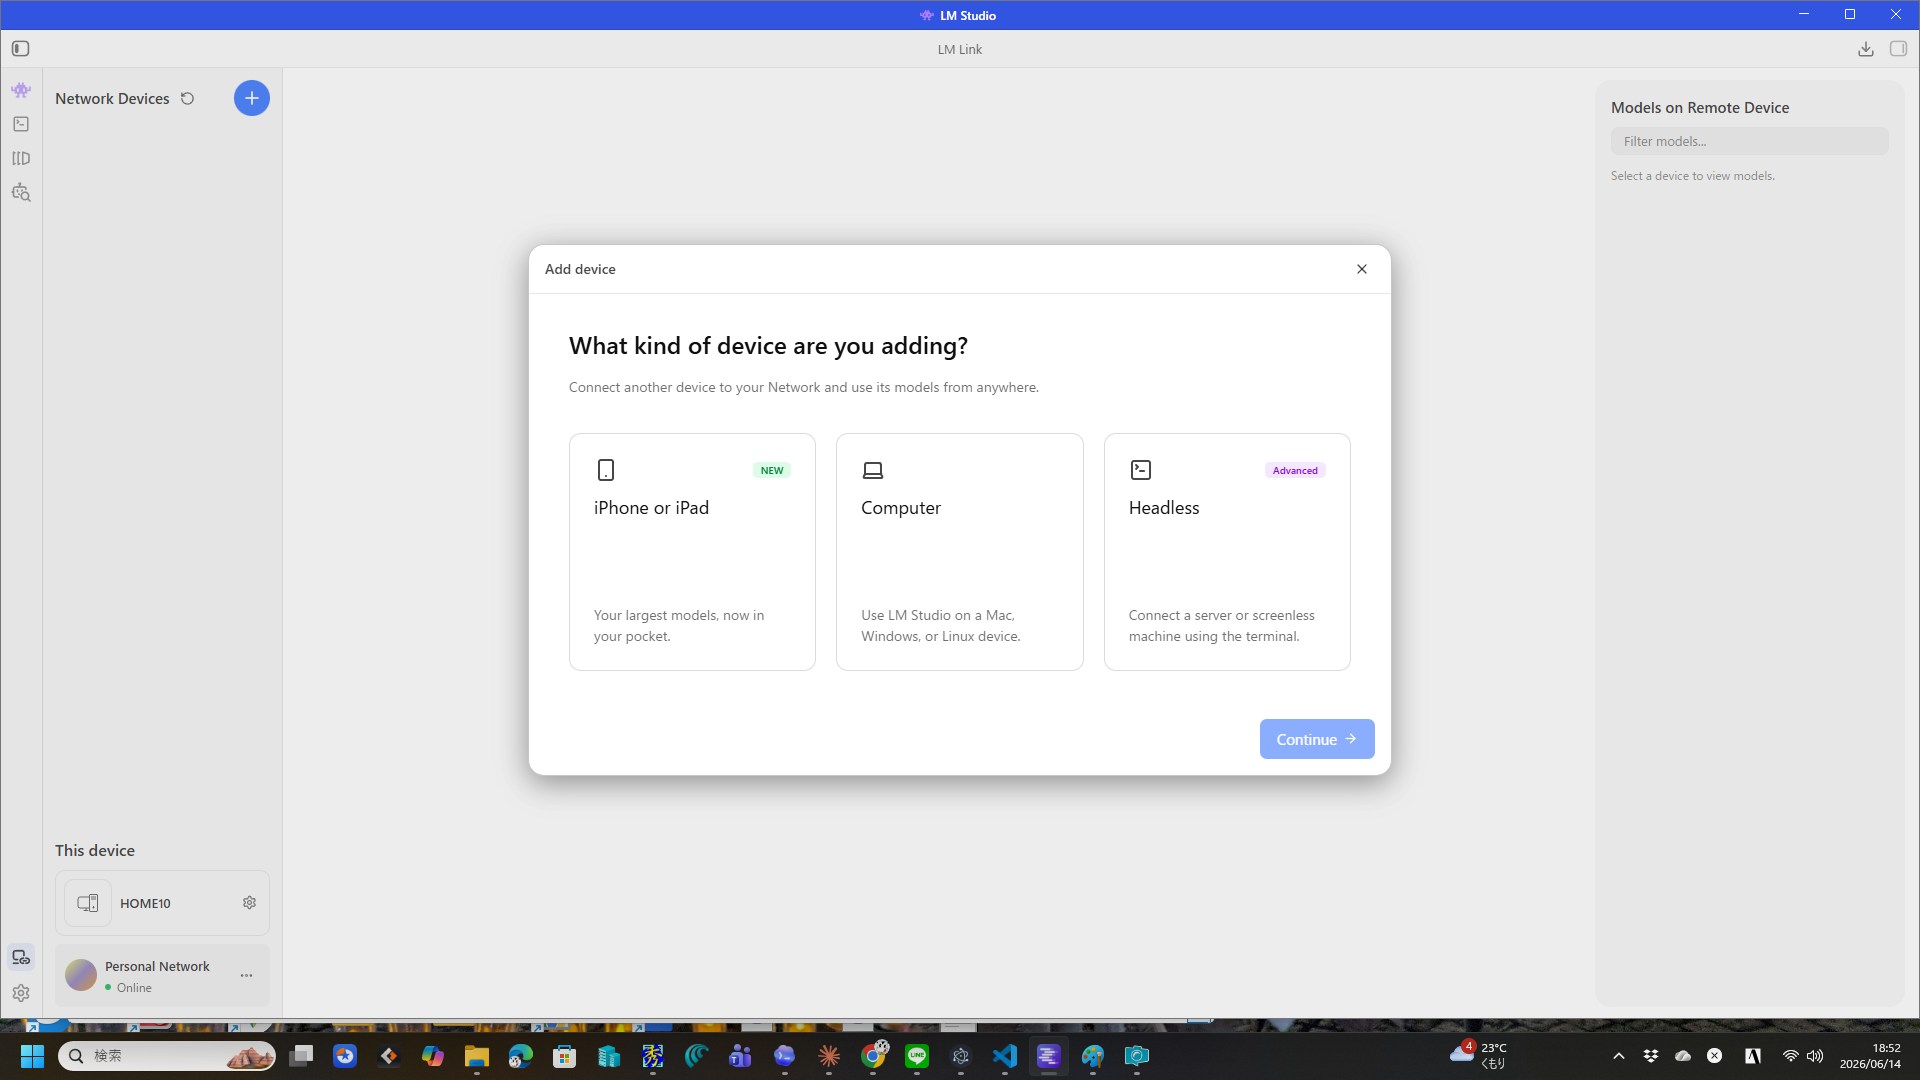Click the blue plus add-device button

pos(251,98)
